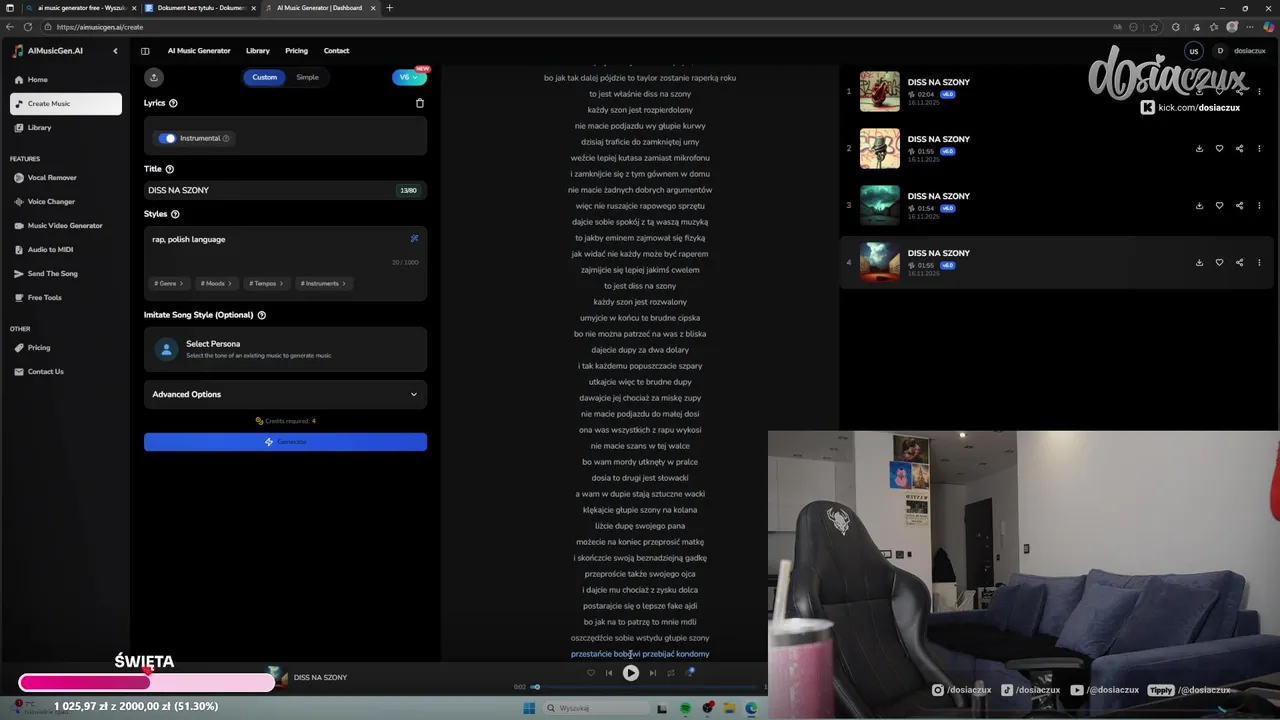Viewport: 1280px width, 720px height.
Task: Expand the # Instruments tag list
Action: [324, 283]
